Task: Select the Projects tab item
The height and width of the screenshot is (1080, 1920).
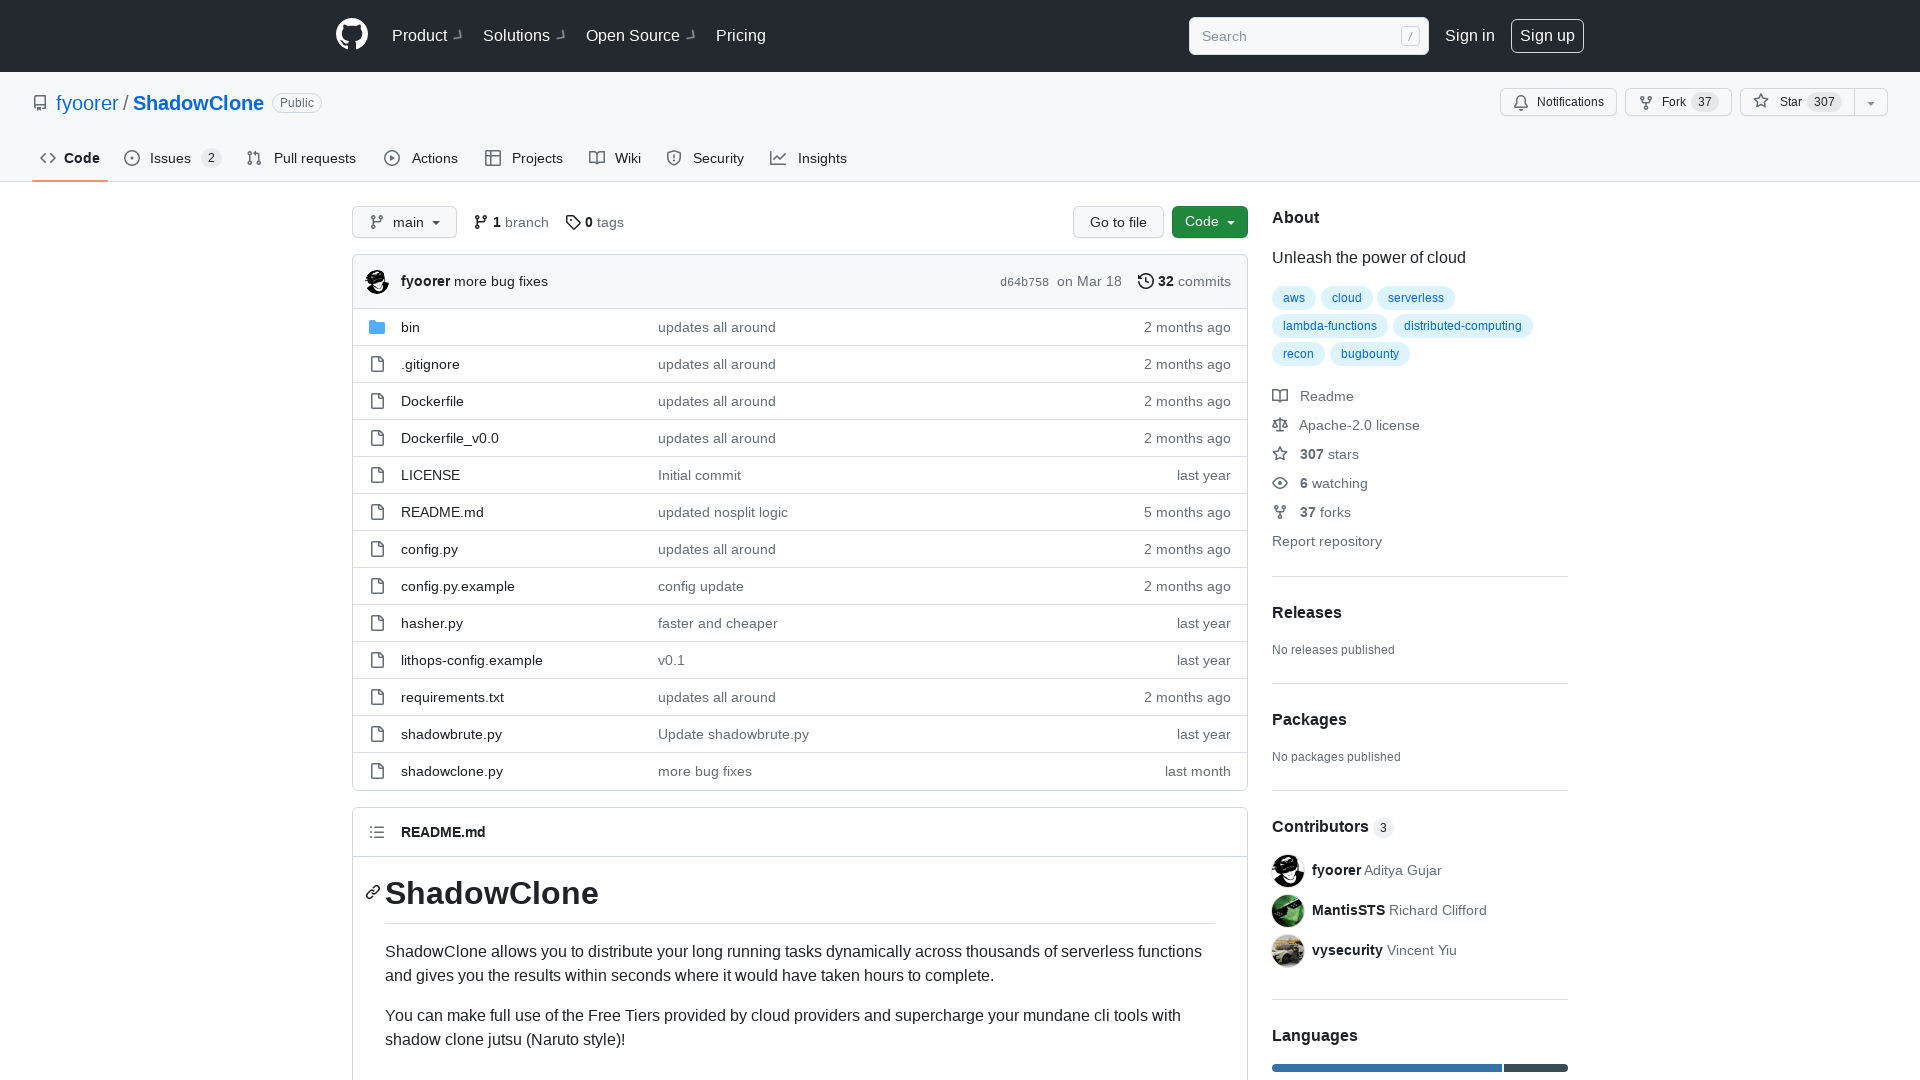Action: [x=524, y=158]
